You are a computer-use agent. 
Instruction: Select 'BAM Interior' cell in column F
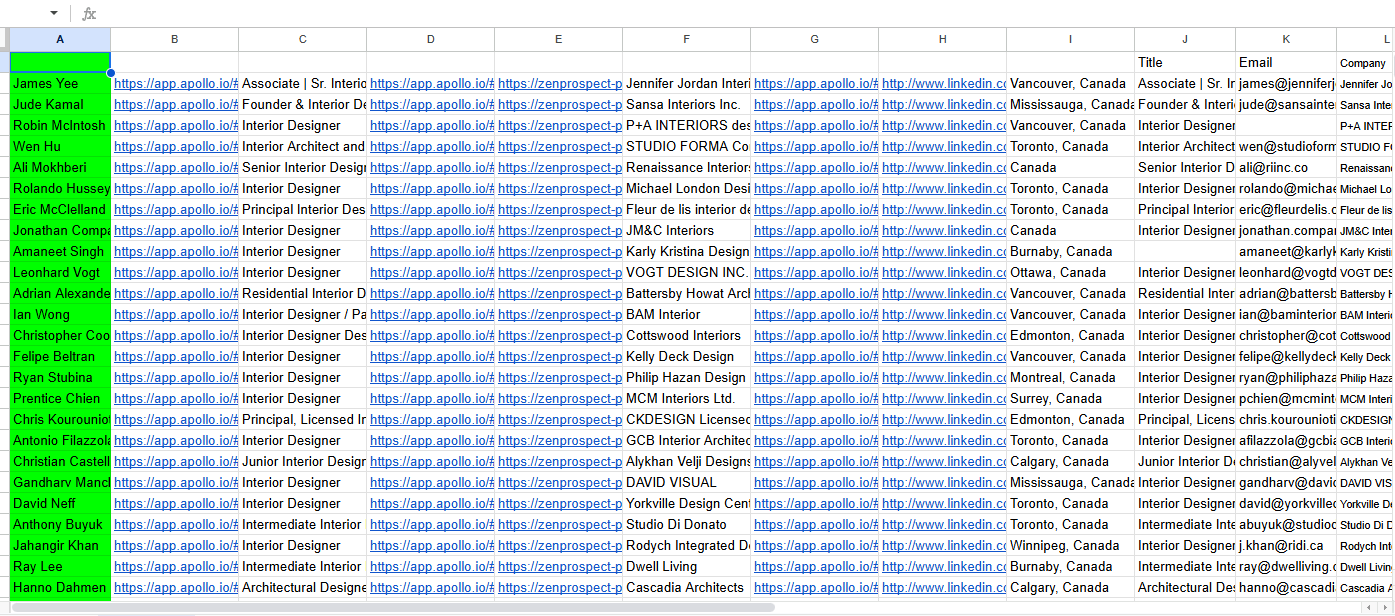tap(686, 314)
